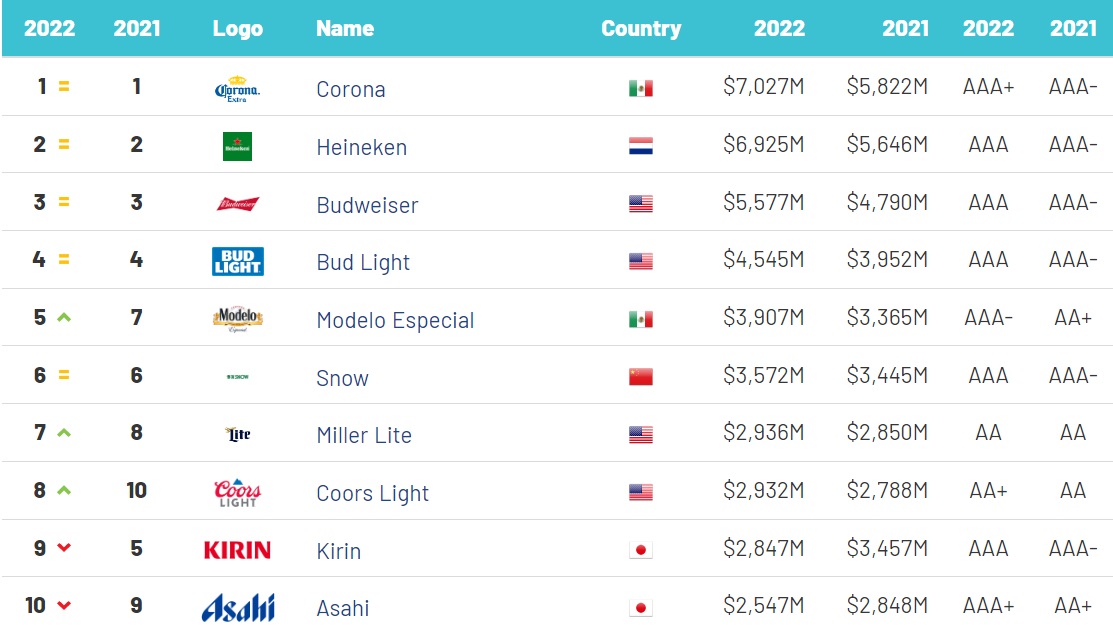The width and height of the screenshot is (1113, 625).
Task: Click the red Kirin logo
Action: pos(237,550)
